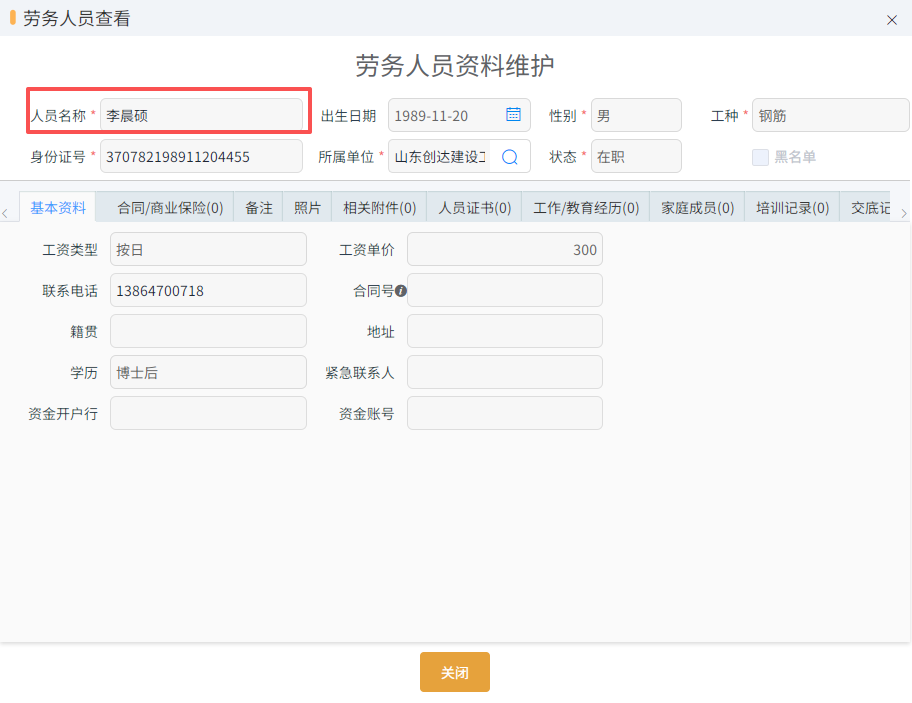
Task: Click the company search magnifier icon
Action: [x=510, y=156]
